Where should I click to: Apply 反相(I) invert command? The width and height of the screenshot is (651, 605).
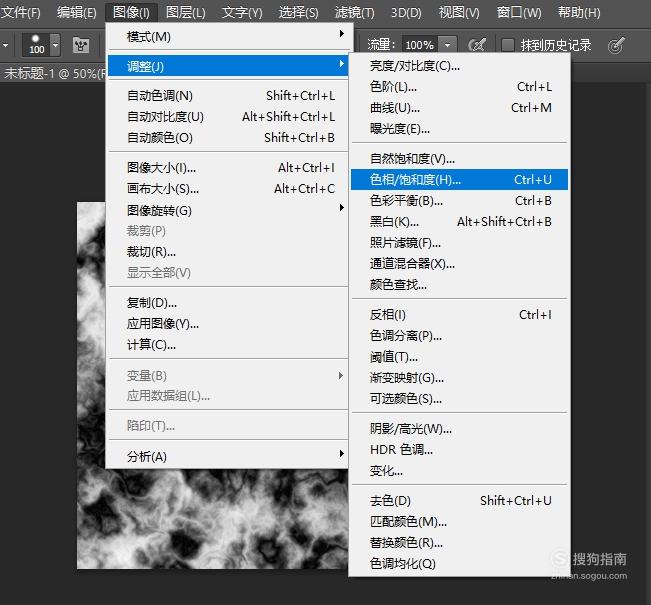point(459,314)
